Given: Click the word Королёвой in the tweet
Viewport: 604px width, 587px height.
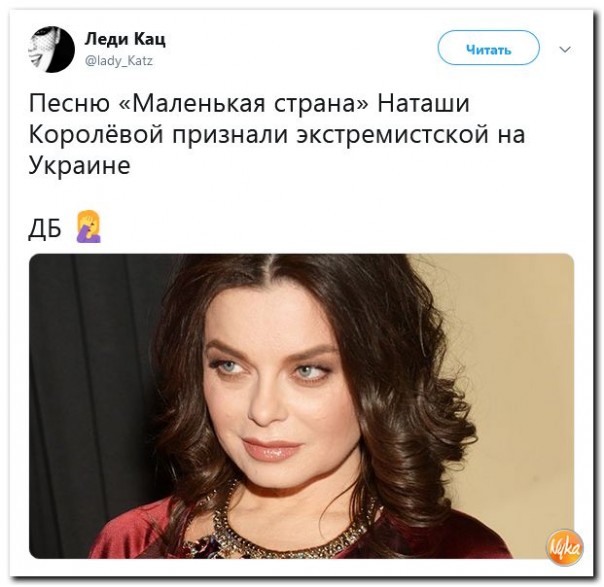Looking at the screenshot, I should pos(96,134).
